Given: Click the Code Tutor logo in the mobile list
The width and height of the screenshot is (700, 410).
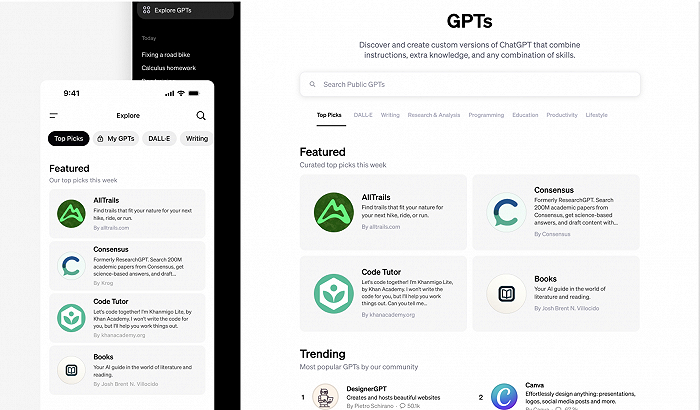Looking at the screenshot, I should (71, 318).
